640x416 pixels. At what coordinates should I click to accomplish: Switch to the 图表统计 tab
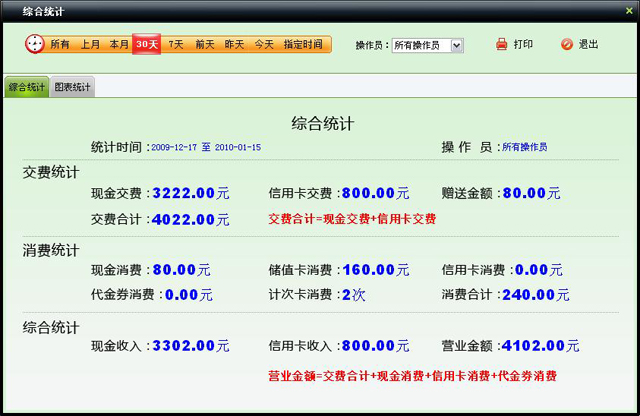tap(73, 87)
